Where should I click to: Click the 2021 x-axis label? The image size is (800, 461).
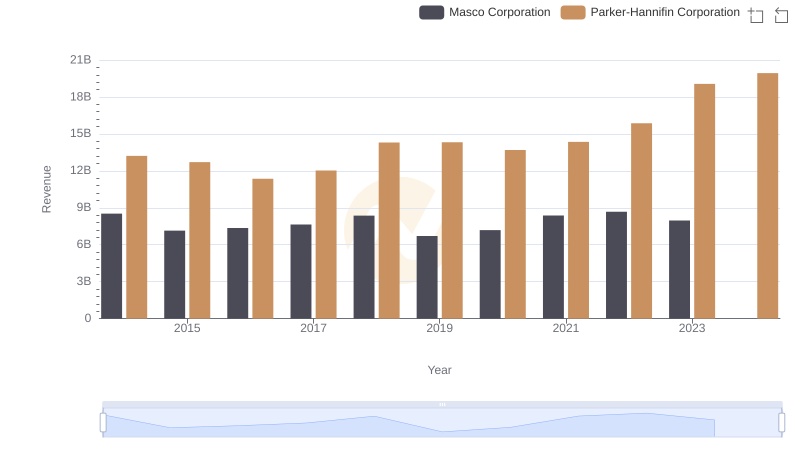(x=566, y=328)
